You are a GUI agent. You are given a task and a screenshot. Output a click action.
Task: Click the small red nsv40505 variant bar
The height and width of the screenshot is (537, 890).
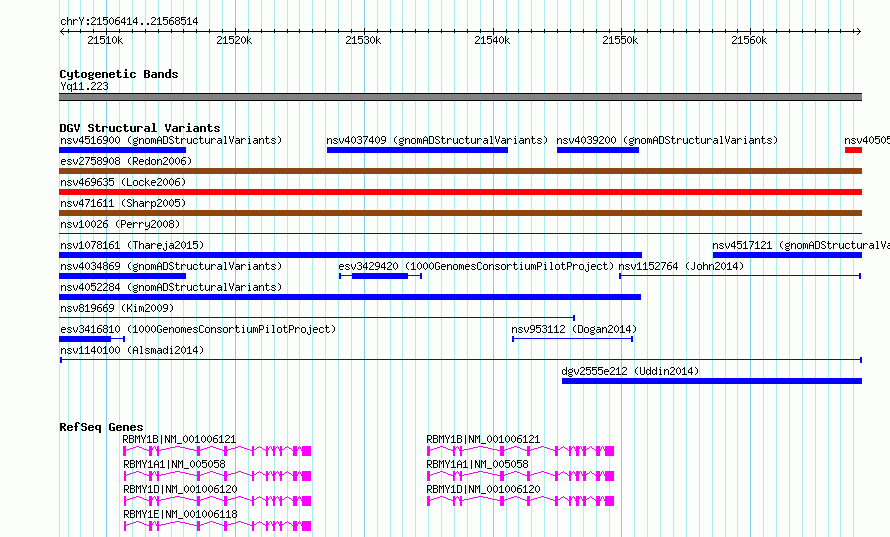853,150
